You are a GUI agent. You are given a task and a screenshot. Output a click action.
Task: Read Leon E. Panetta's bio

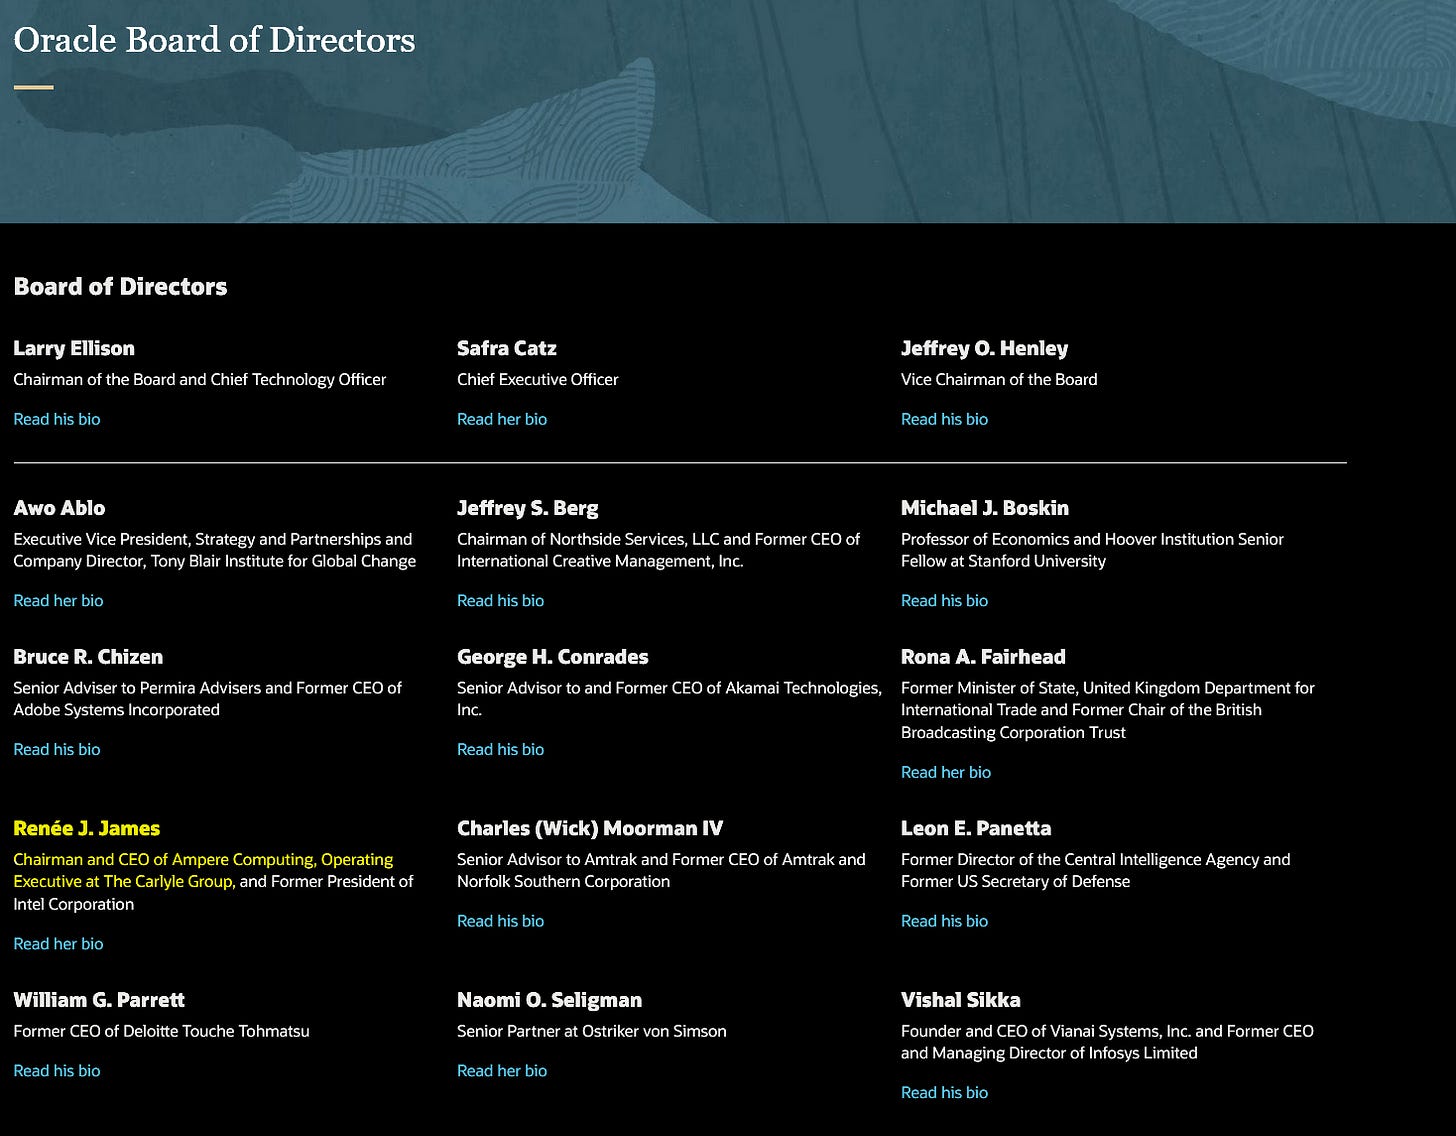(944, 921)
